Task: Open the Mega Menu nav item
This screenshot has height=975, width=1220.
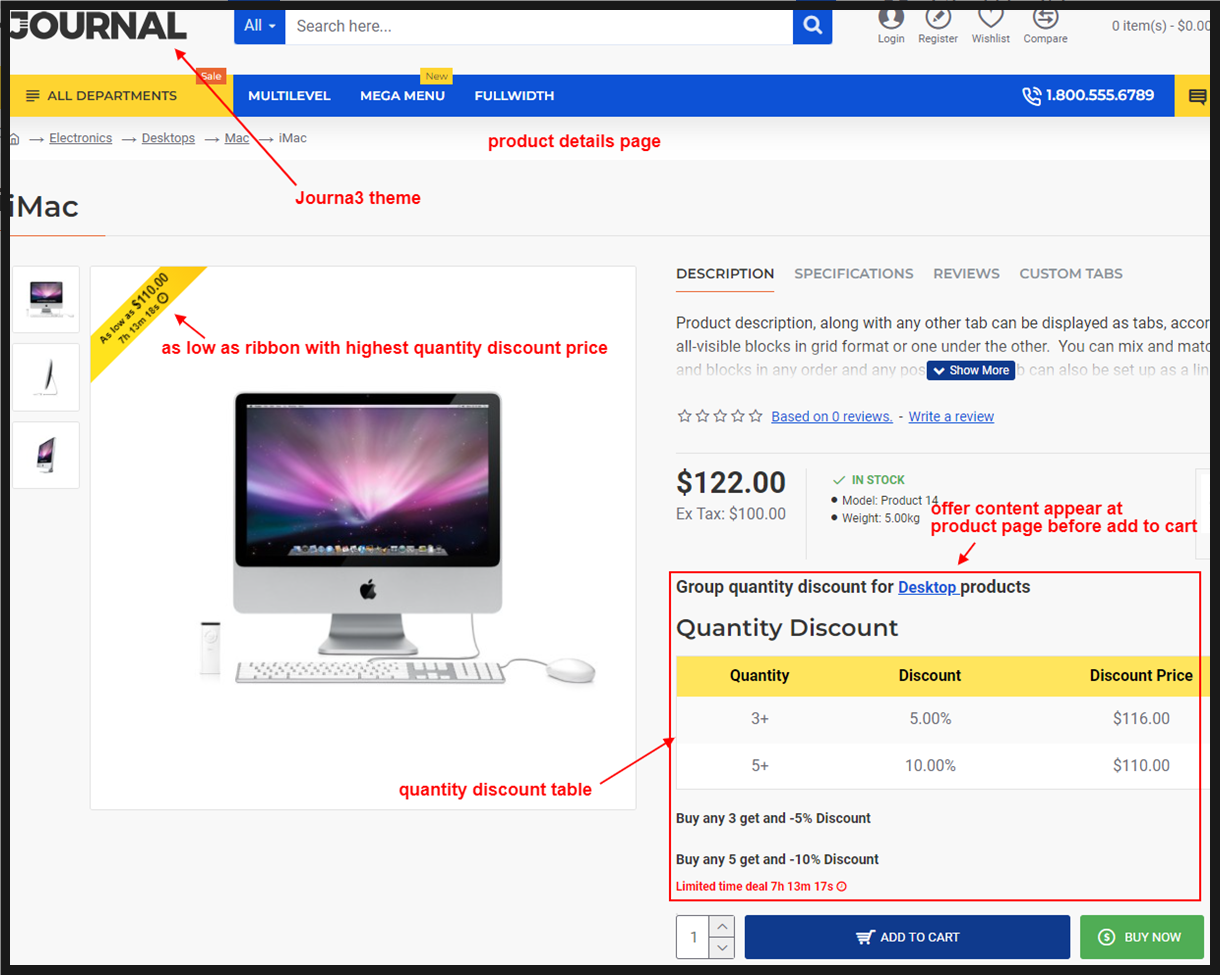Action: (x=402, y=96)
